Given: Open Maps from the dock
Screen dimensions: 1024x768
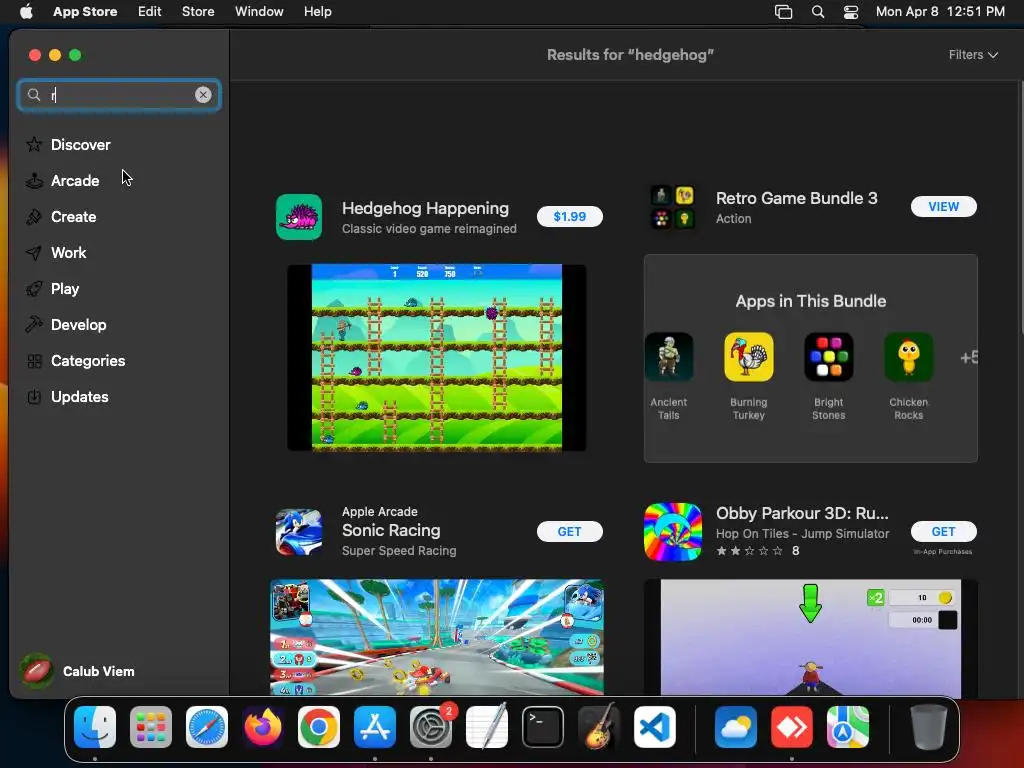Looking at the screenshot, I should [848, 727].
